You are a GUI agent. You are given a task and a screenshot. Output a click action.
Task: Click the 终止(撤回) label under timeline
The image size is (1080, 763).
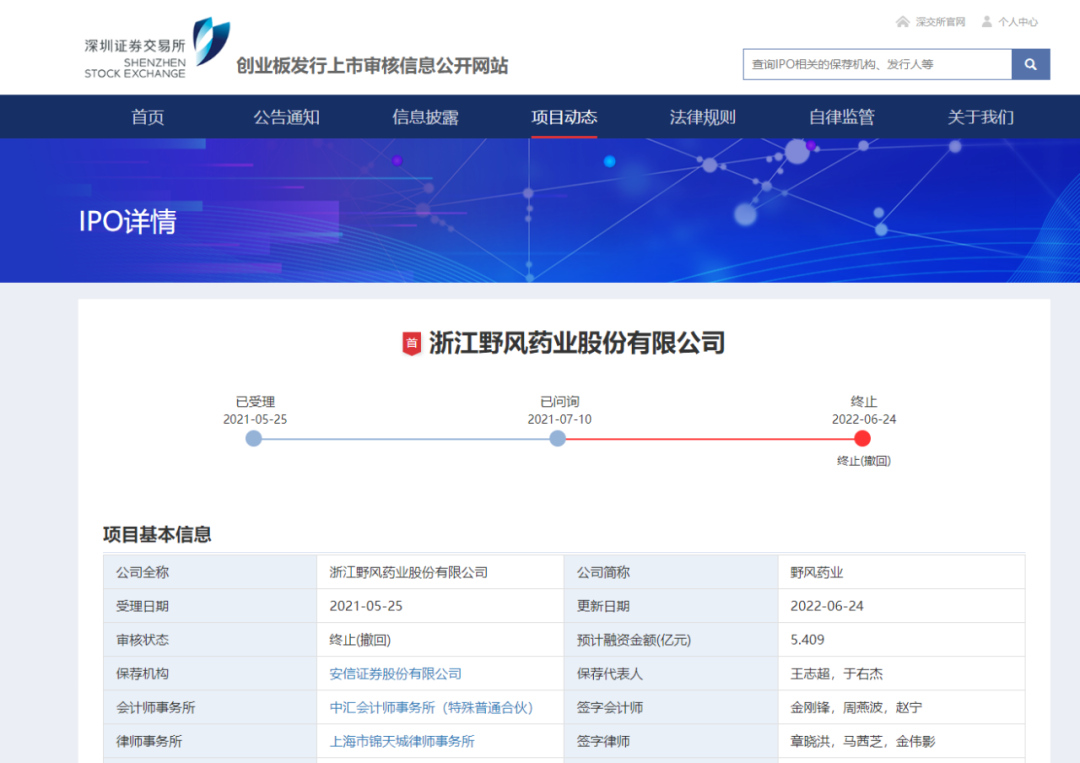pyautogui.click(x=864, y=461)
